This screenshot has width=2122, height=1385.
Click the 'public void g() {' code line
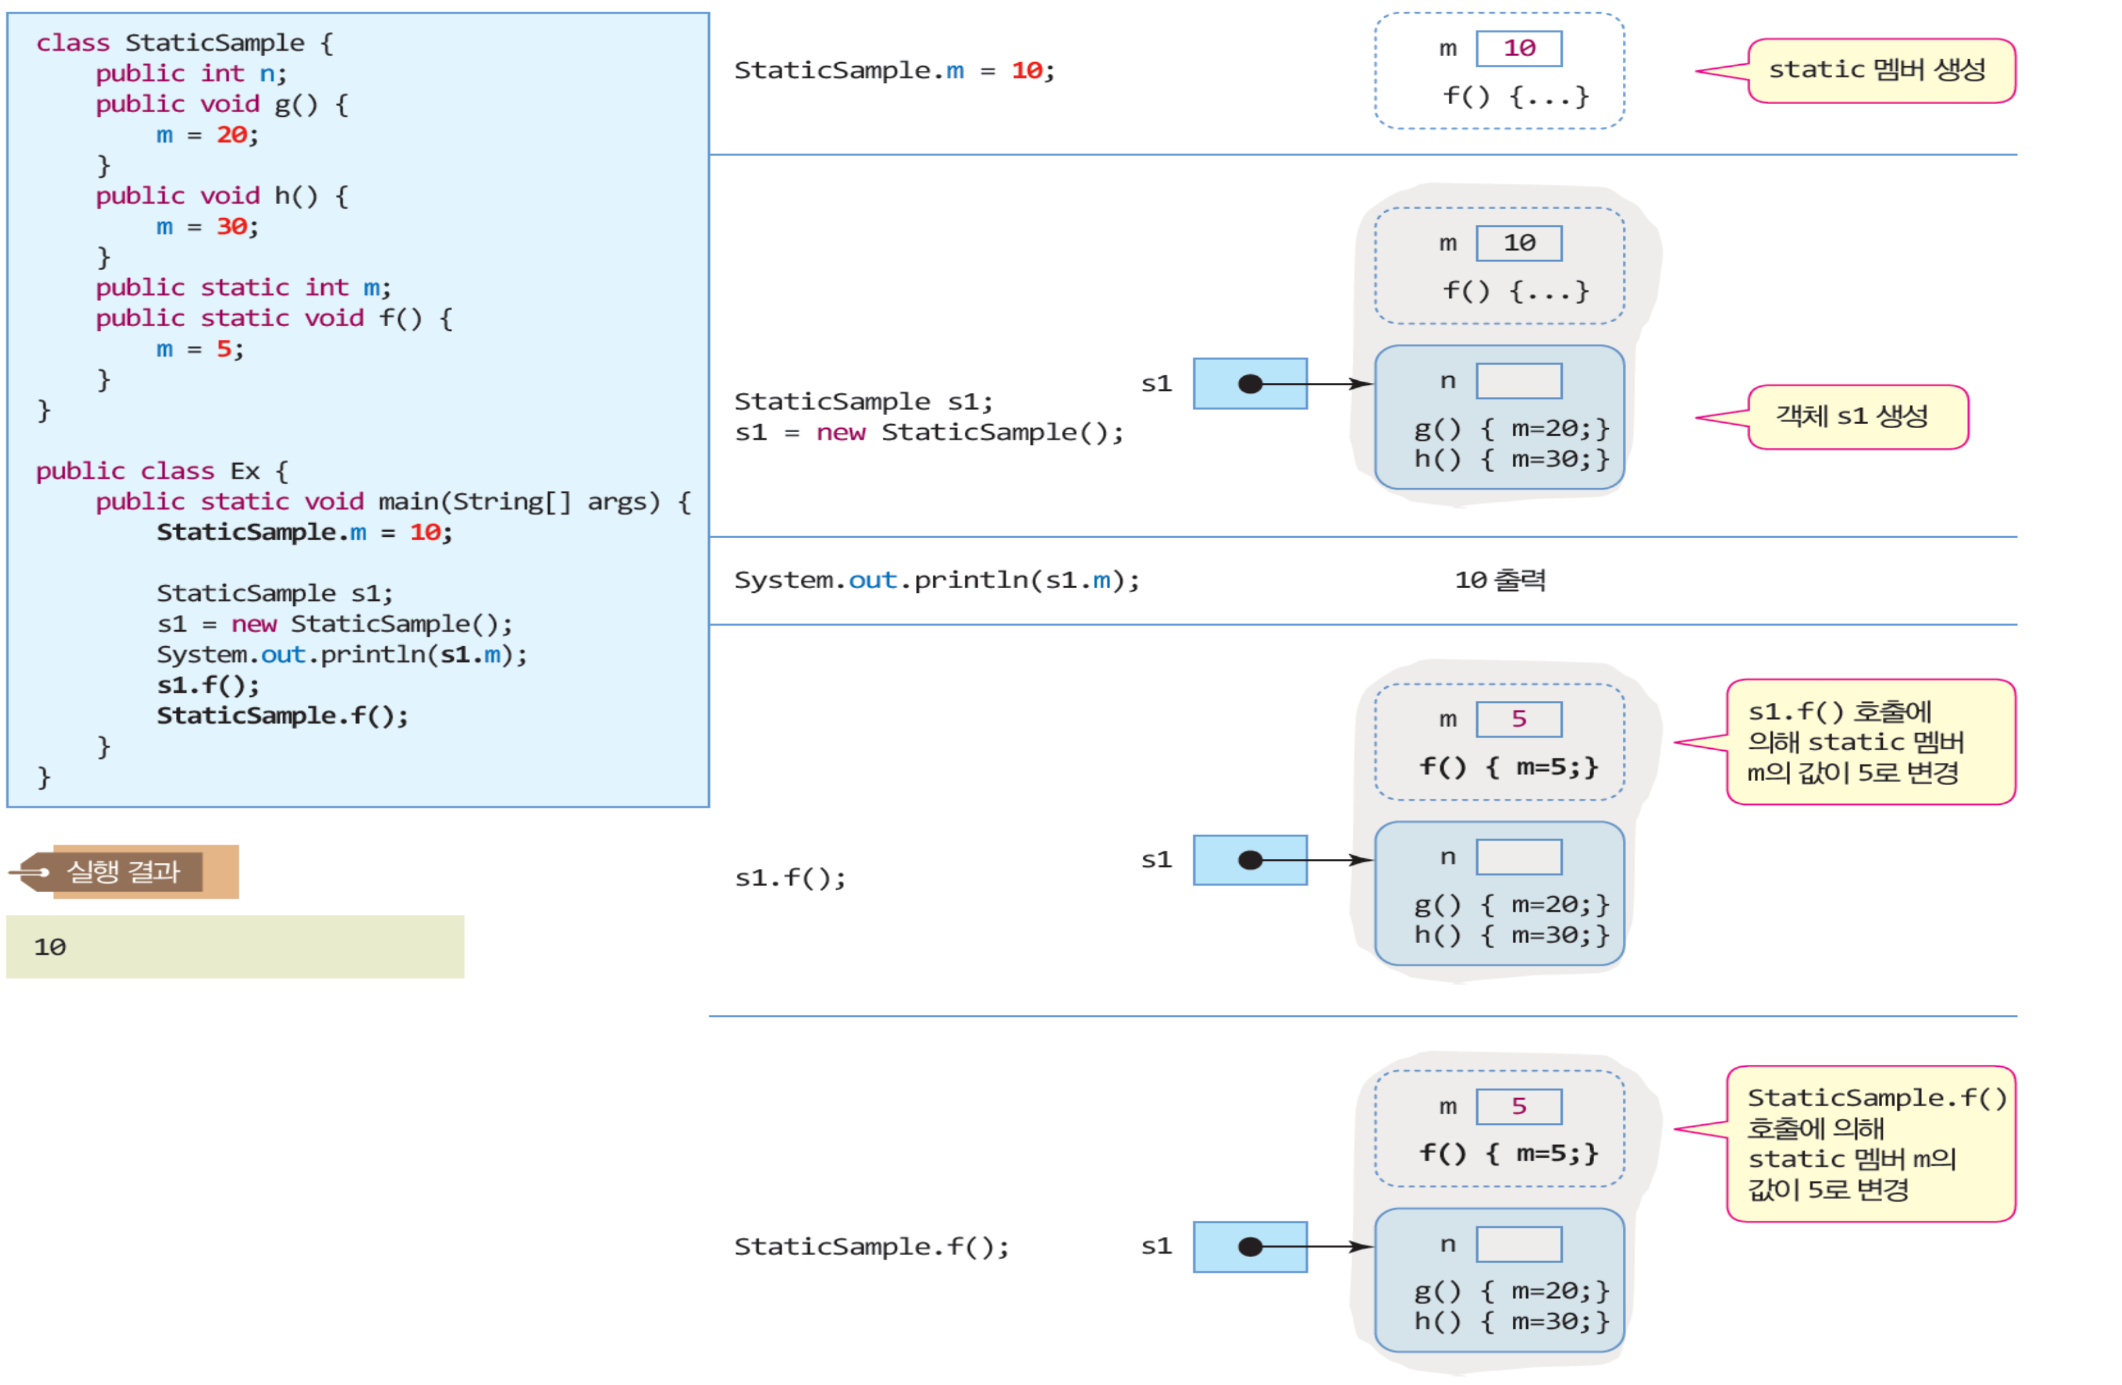pos(222,104)
